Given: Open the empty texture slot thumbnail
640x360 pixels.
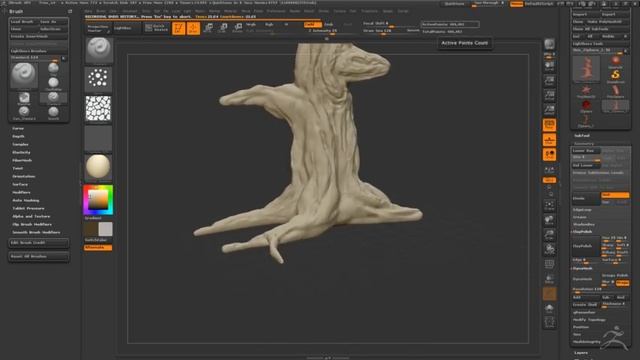Looking at the screenshot, I should coord(98,138).
